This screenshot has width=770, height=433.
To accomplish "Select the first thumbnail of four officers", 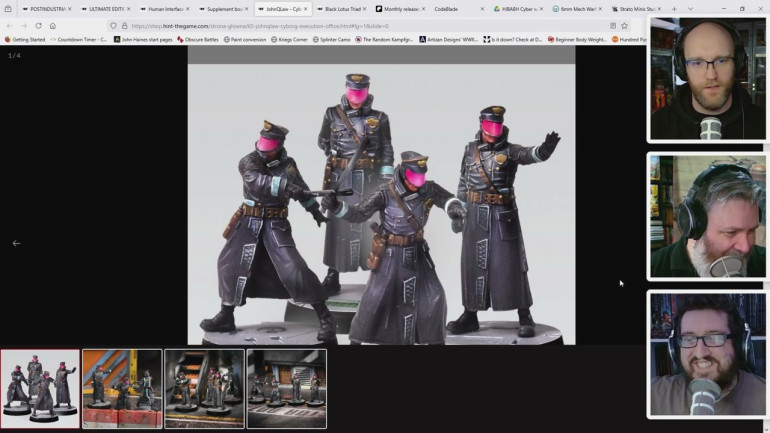I will point(40,388).
